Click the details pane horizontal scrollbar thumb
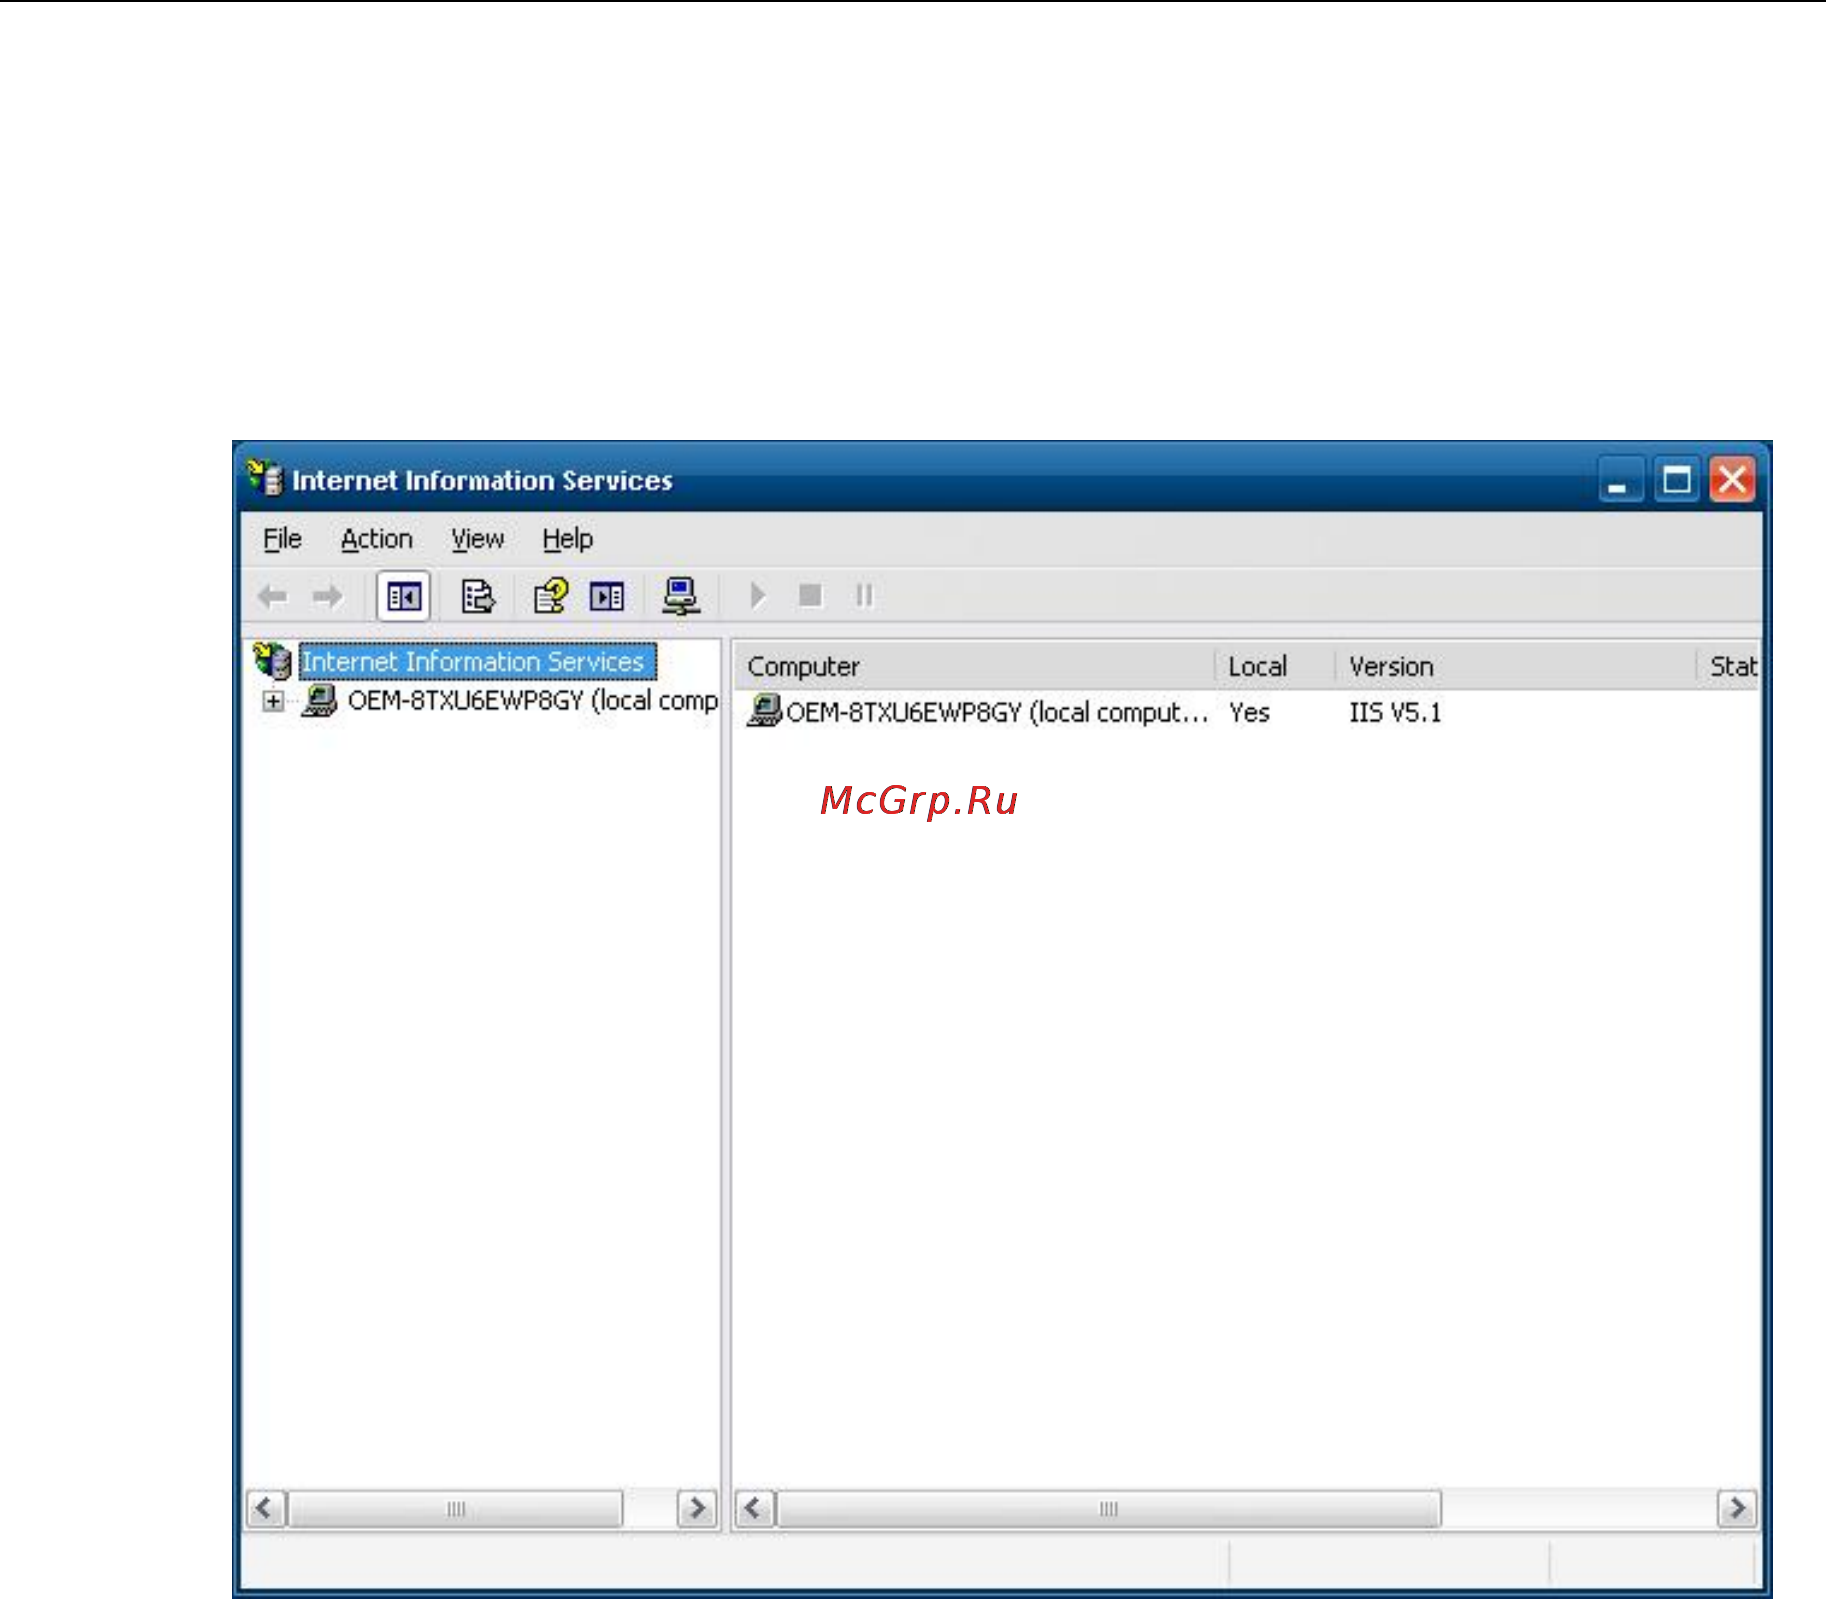1826x1599 pixels. 1109,1508
